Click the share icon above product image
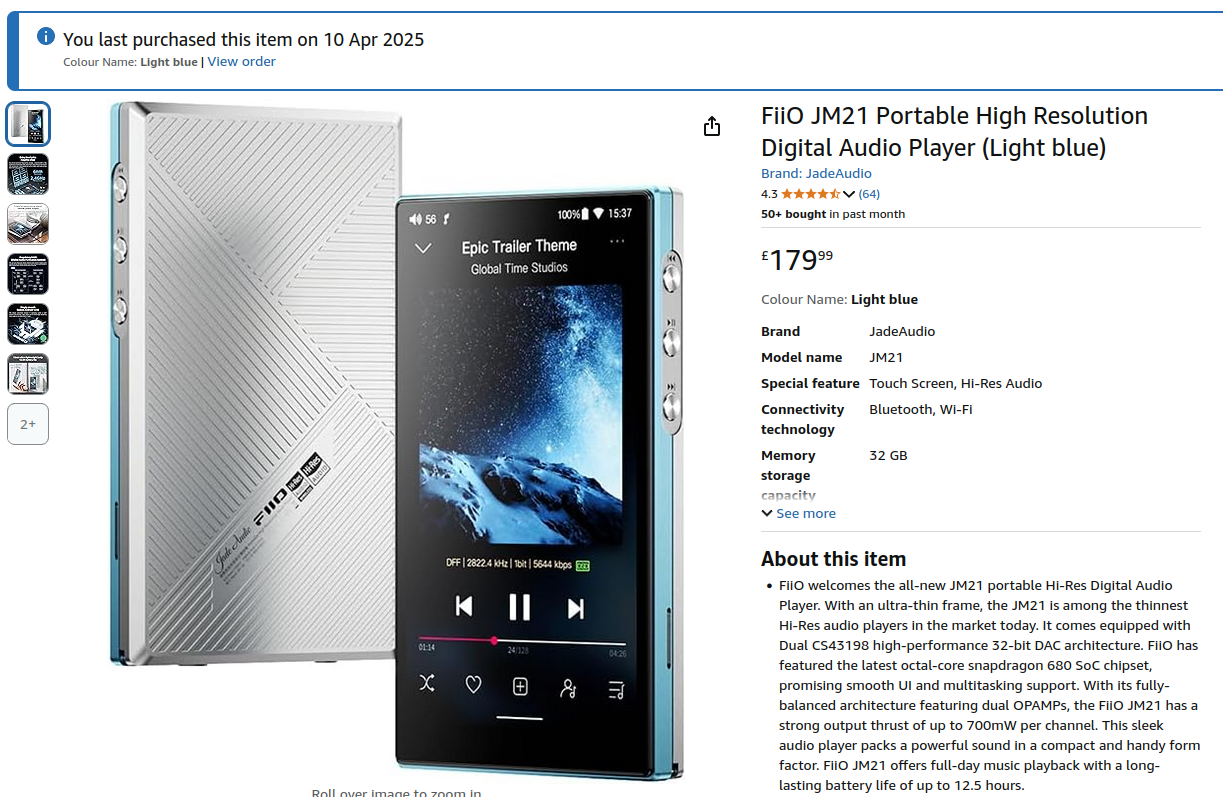1223x797 pixels. pyautogui.click(x=712, y=126)
